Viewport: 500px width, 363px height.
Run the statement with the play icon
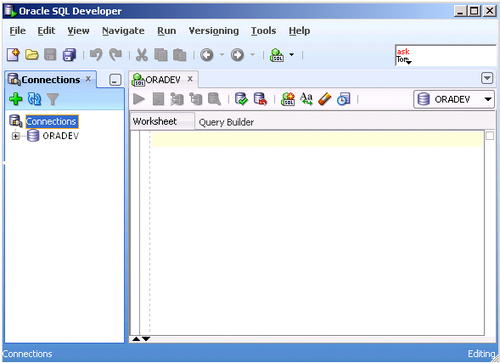[139, 99]
